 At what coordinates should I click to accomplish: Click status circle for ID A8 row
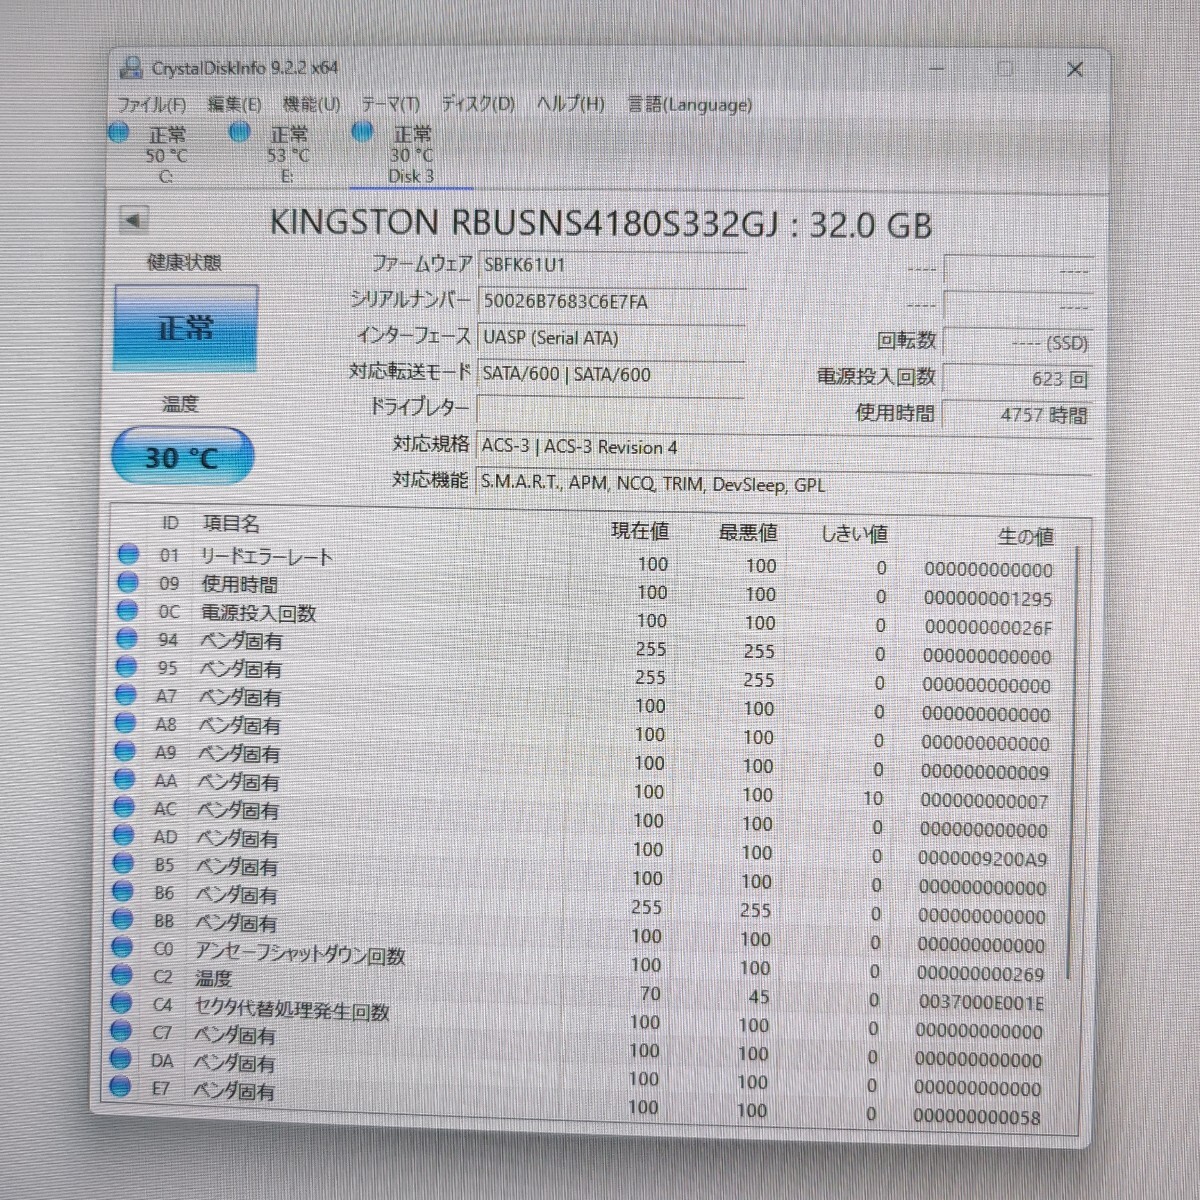coord(125,722)
